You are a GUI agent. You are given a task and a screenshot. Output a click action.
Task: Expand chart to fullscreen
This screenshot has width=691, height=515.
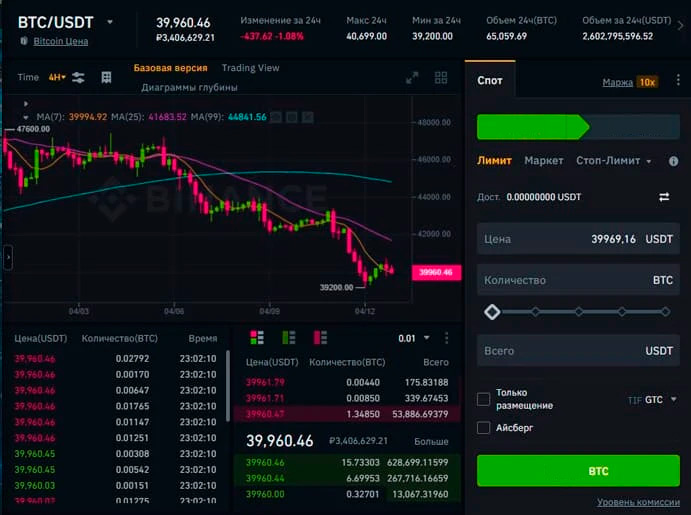click(x=411, y=77)
